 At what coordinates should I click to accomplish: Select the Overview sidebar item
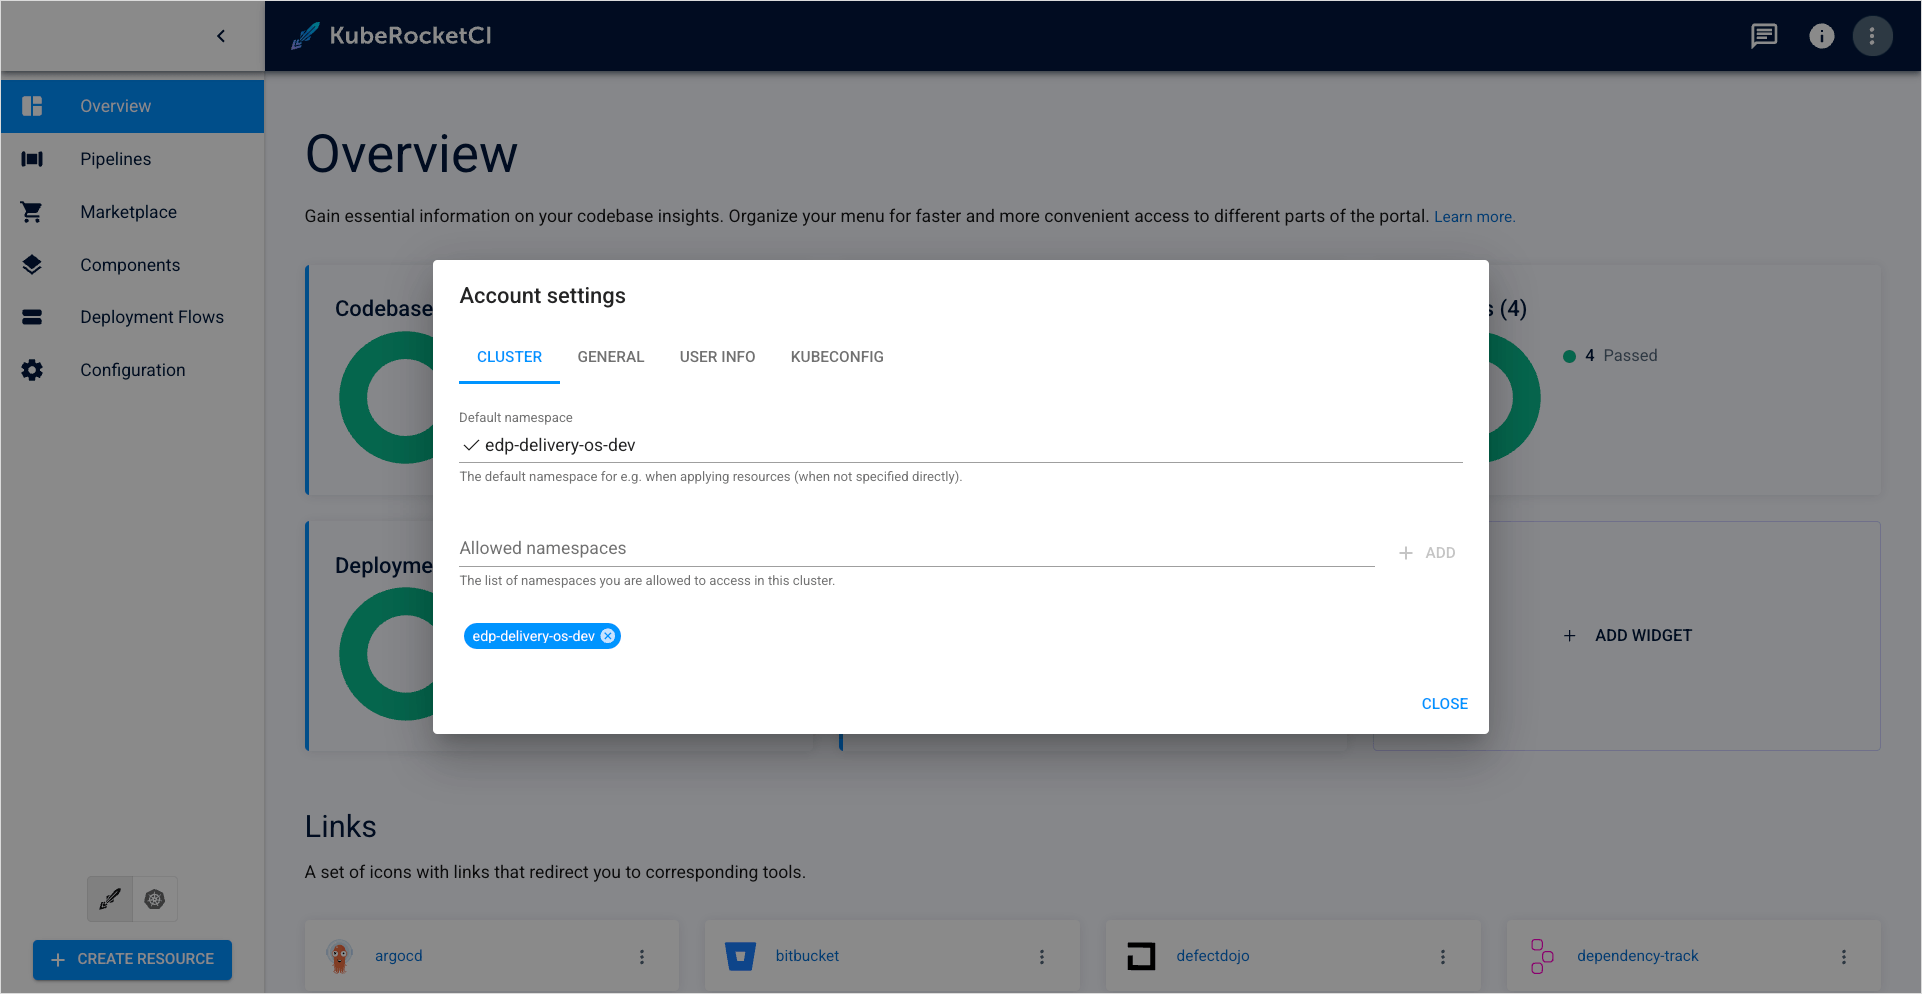[132, 106]
